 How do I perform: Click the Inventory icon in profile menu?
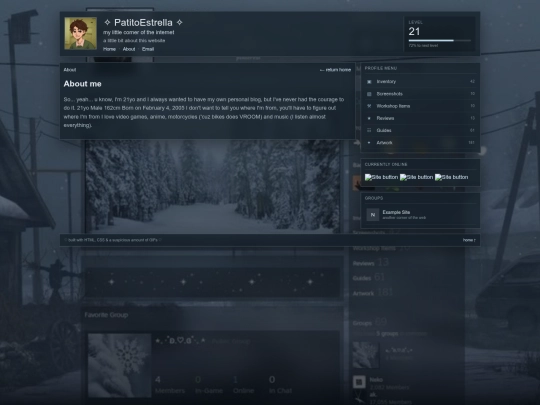(369, 82)
